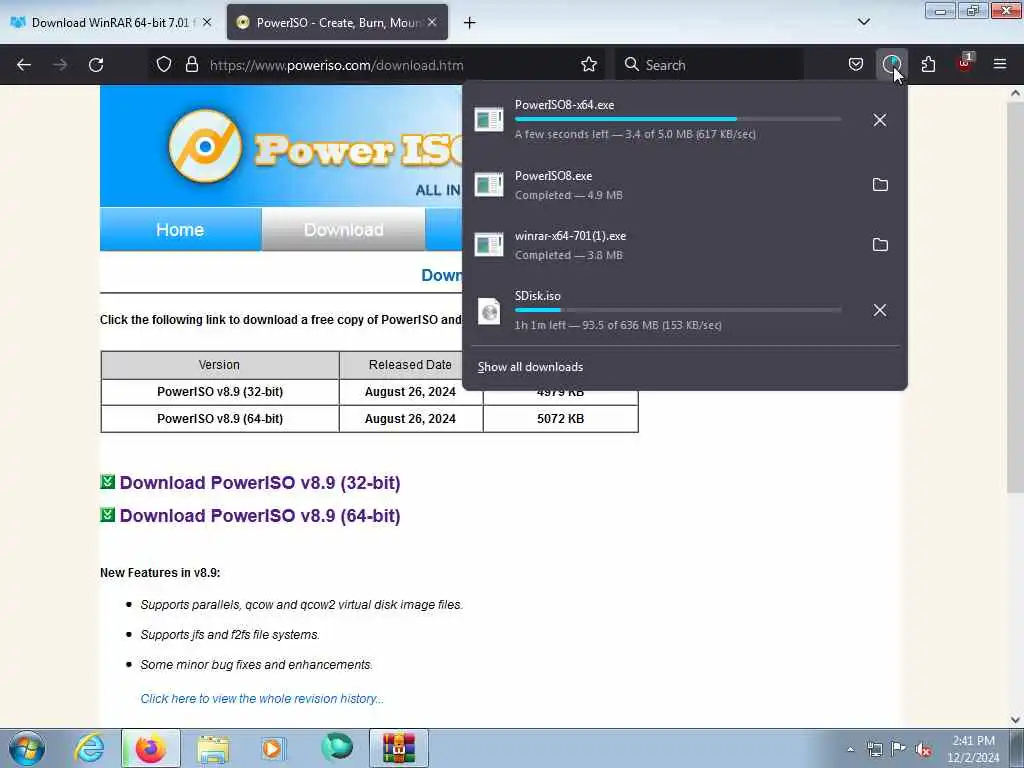
Task: Click the green icon beside 64-bit download
Action: (108, 515)
